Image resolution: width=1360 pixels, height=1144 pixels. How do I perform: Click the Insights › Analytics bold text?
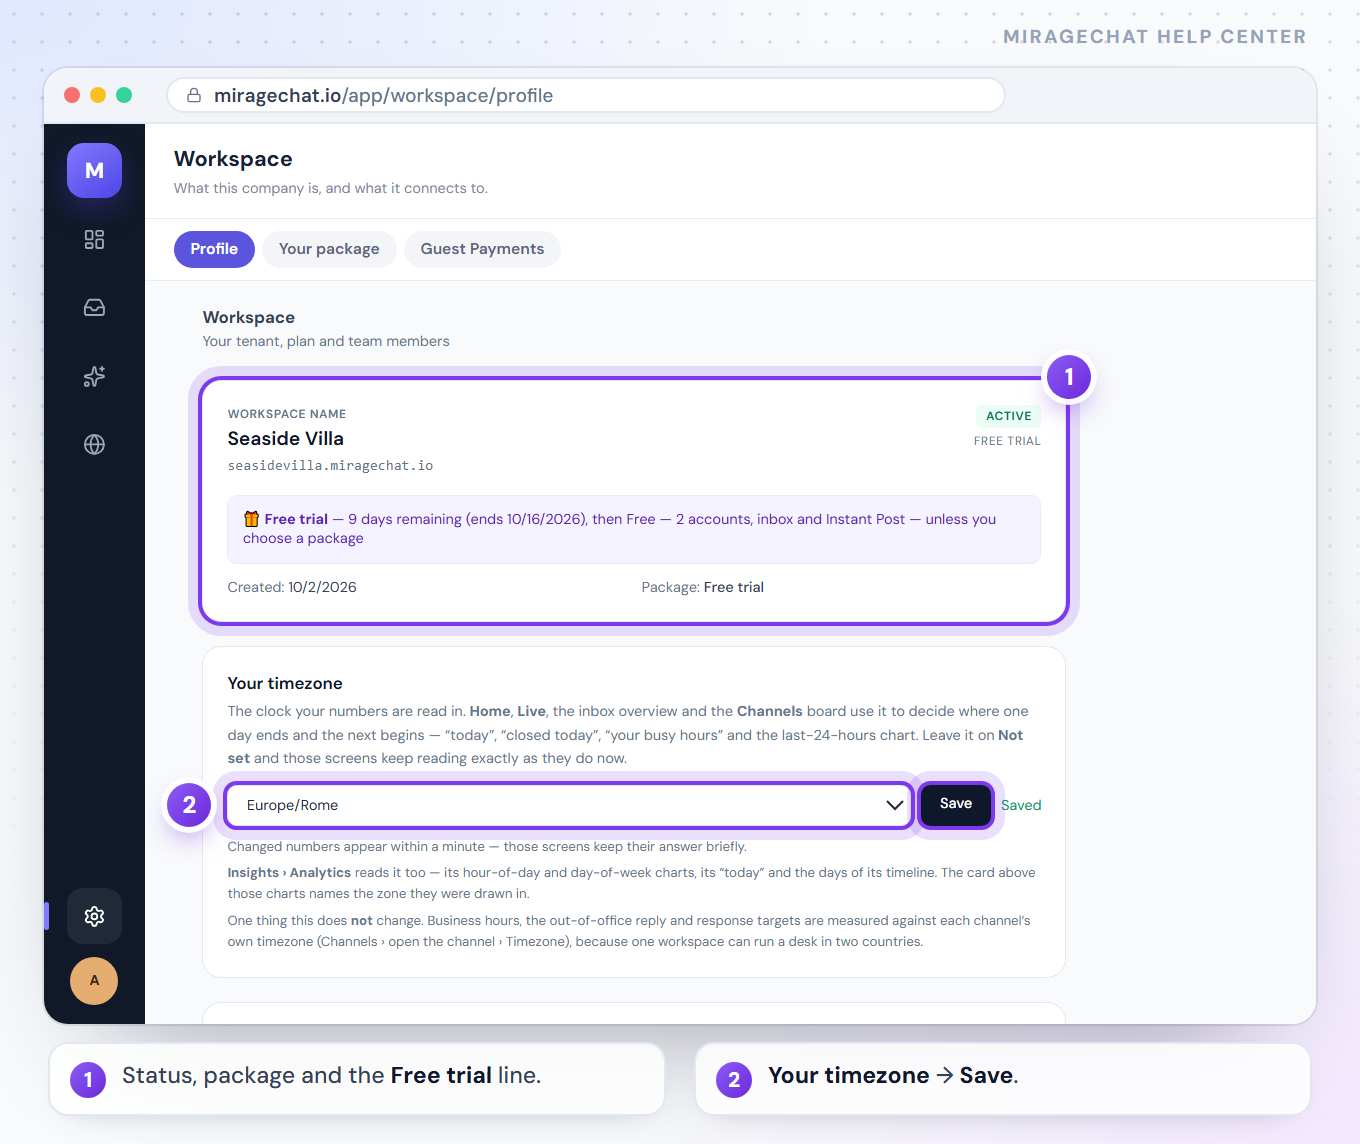coord(289,872)
